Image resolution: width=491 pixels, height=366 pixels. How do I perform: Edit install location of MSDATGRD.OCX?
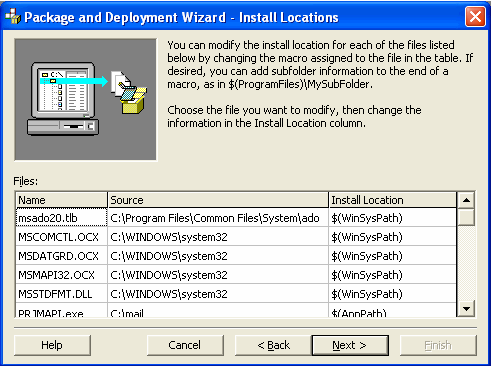[x=392, y=256]
